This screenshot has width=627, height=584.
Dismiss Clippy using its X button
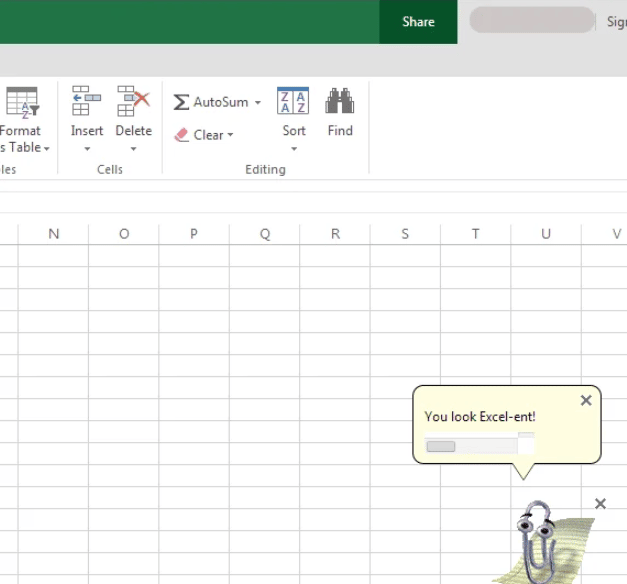coord(600,503)
